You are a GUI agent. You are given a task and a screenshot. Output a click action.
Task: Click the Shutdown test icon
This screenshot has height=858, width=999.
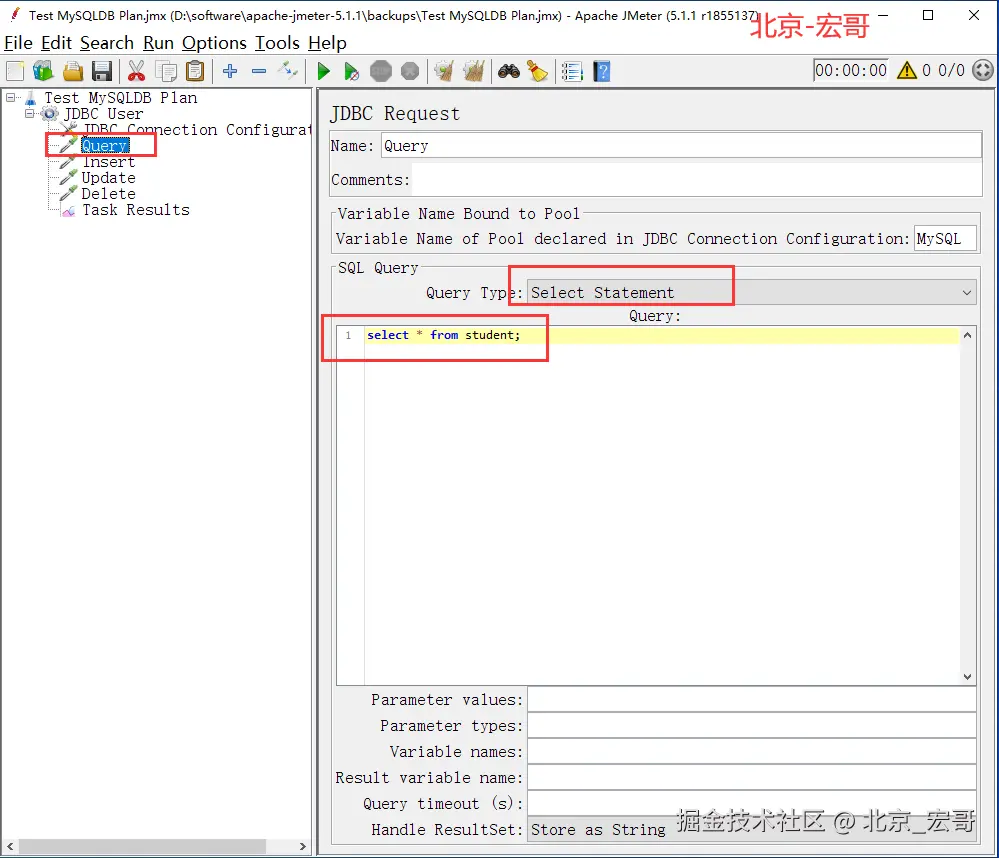click(410, 71)
